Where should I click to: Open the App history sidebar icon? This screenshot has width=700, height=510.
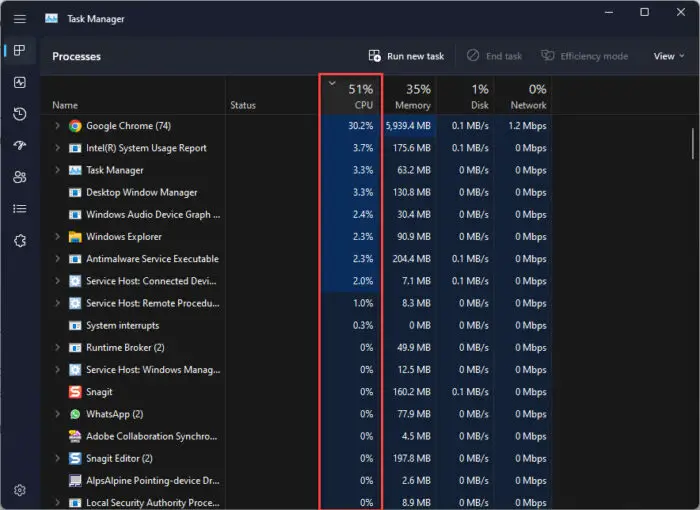[20, 114]
